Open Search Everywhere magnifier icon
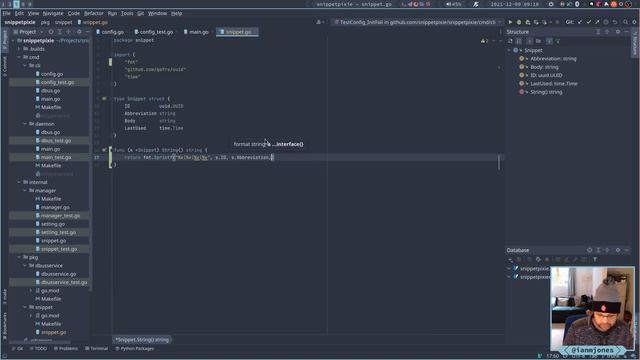Image resolution: width=640 pixels, height=360 pixels. [x=625, y=22]
